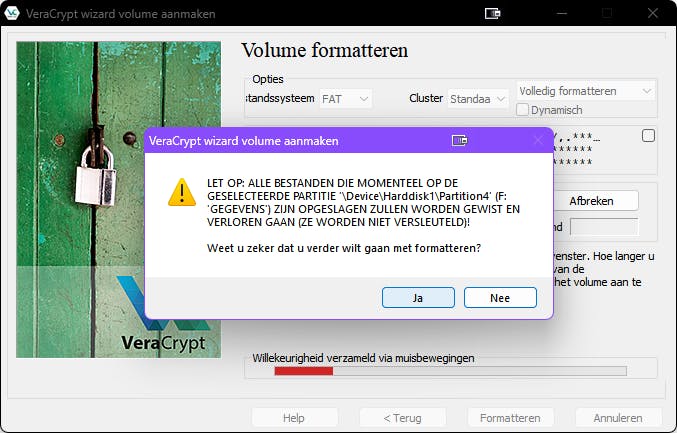Click the question 'Weet u zeker' text
The image size is (677, 433).
[x=344, y=248]
